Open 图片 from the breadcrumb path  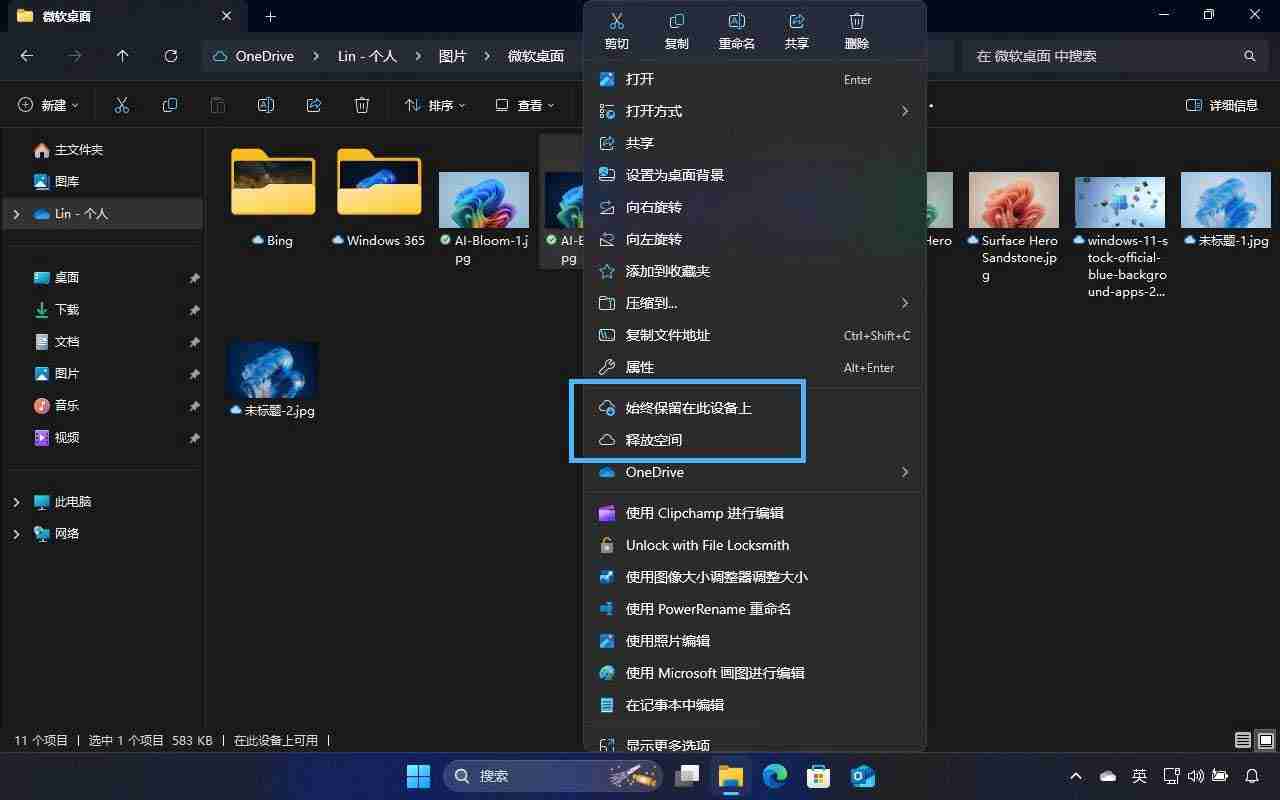coord(452,56)
